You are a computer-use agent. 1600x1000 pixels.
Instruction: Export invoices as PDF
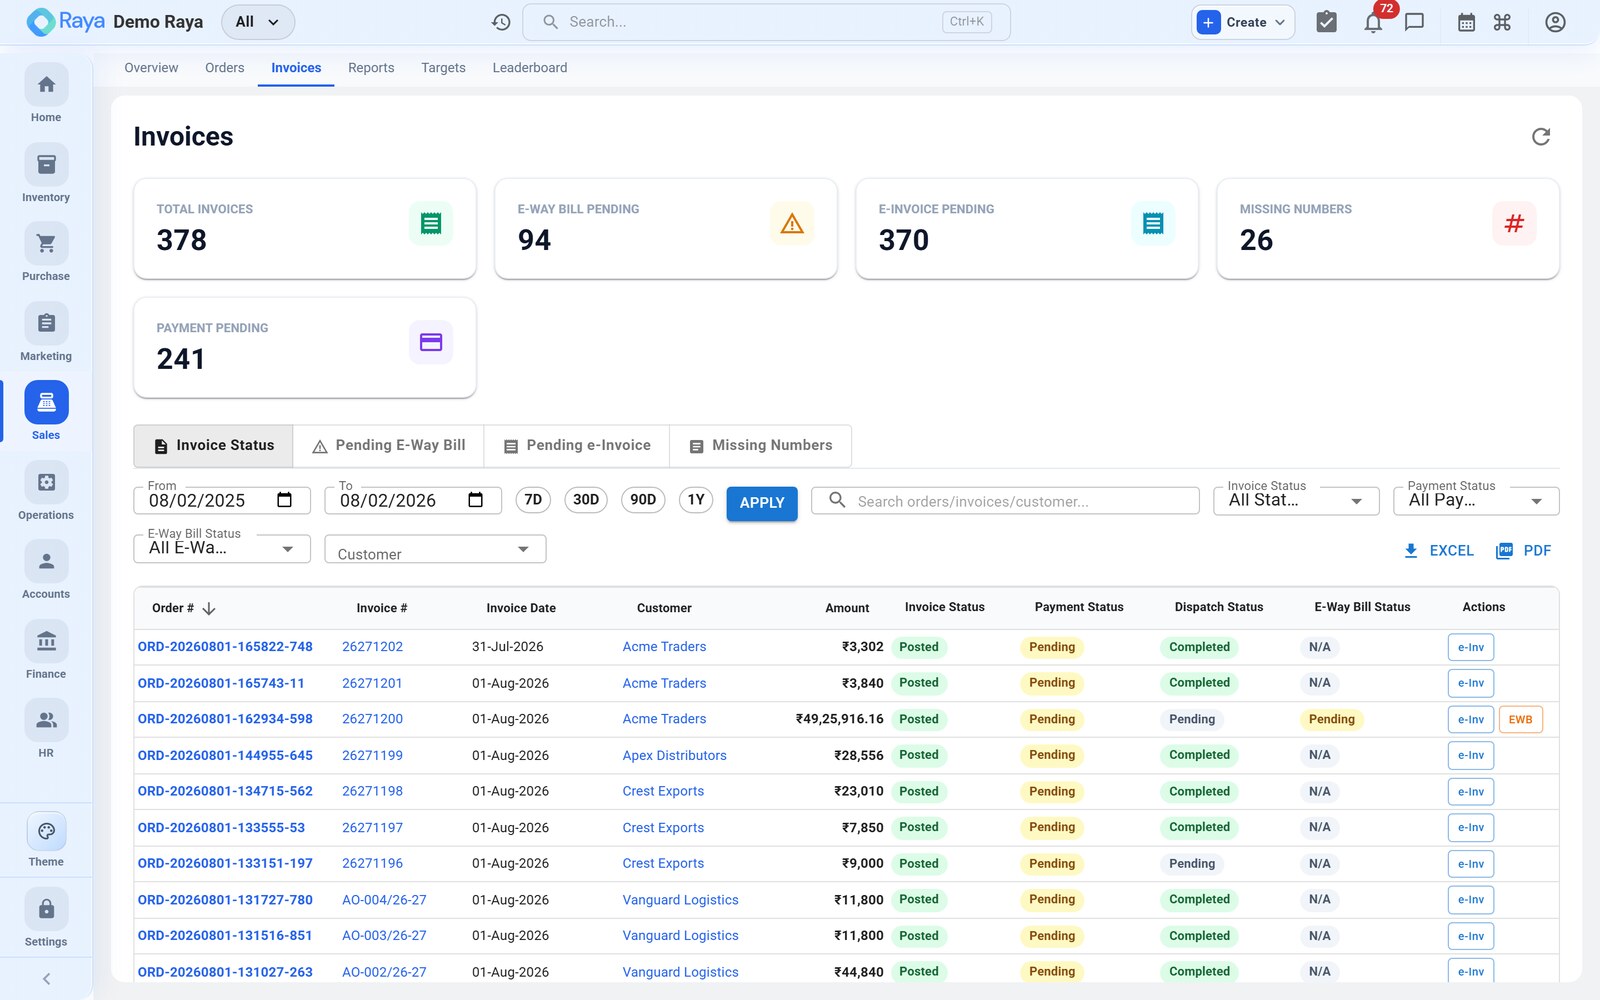(x=1523, y=551)
